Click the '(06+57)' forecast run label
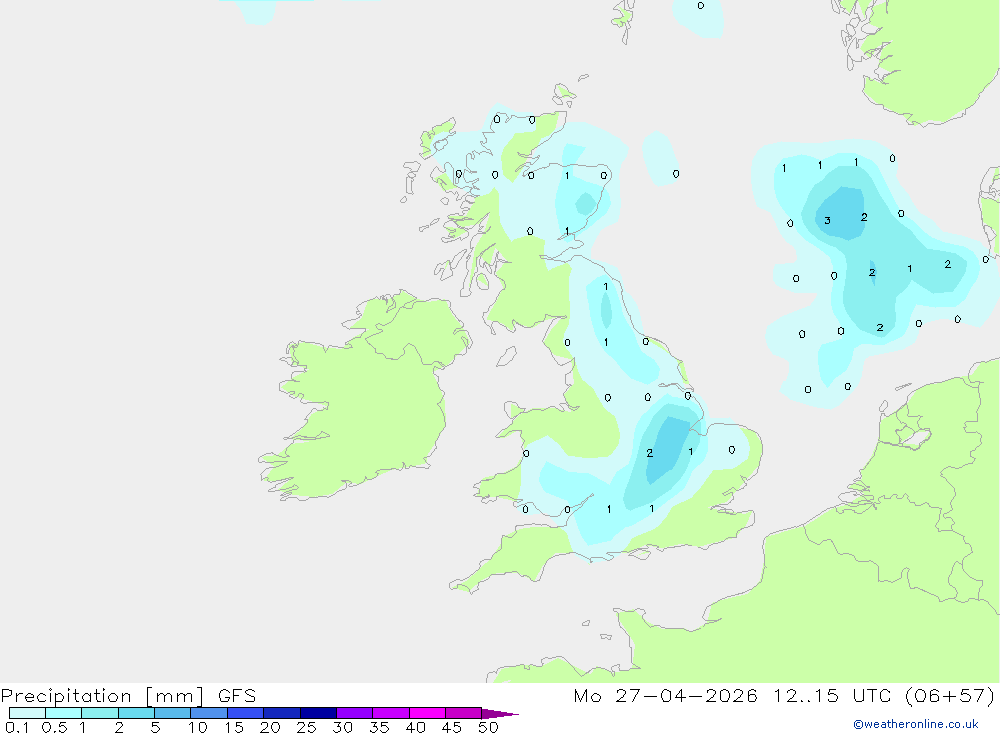Screen dimensions: 1000x733 pos(950,696)
